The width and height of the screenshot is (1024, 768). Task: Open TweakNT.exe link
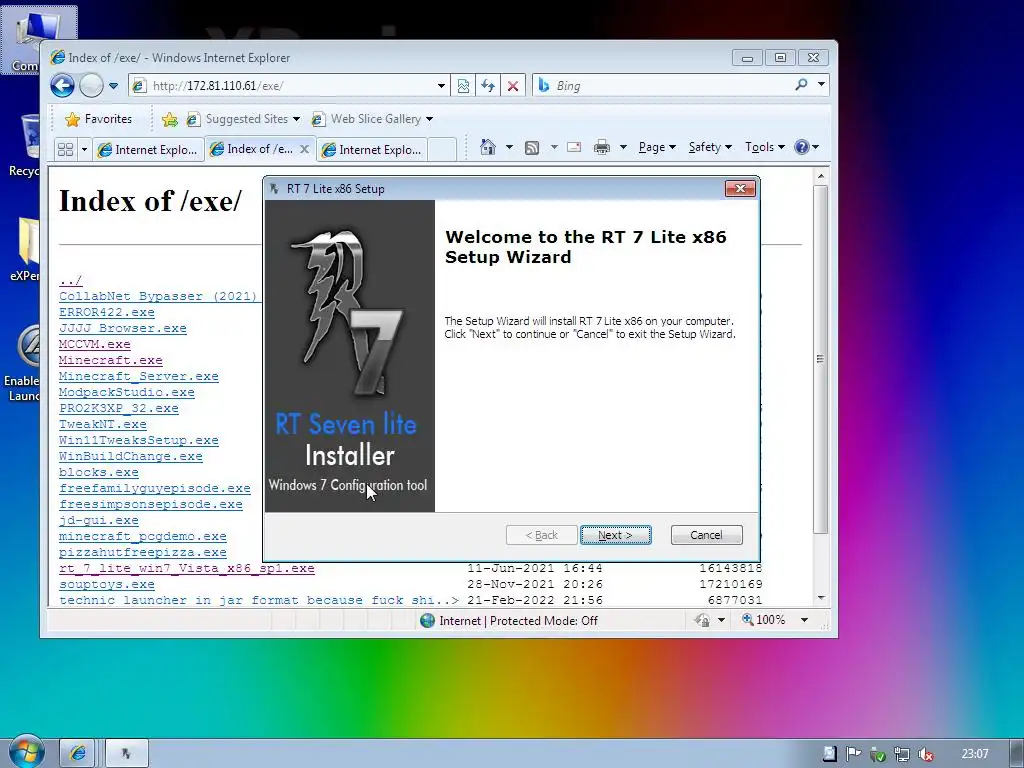point(103,424)
